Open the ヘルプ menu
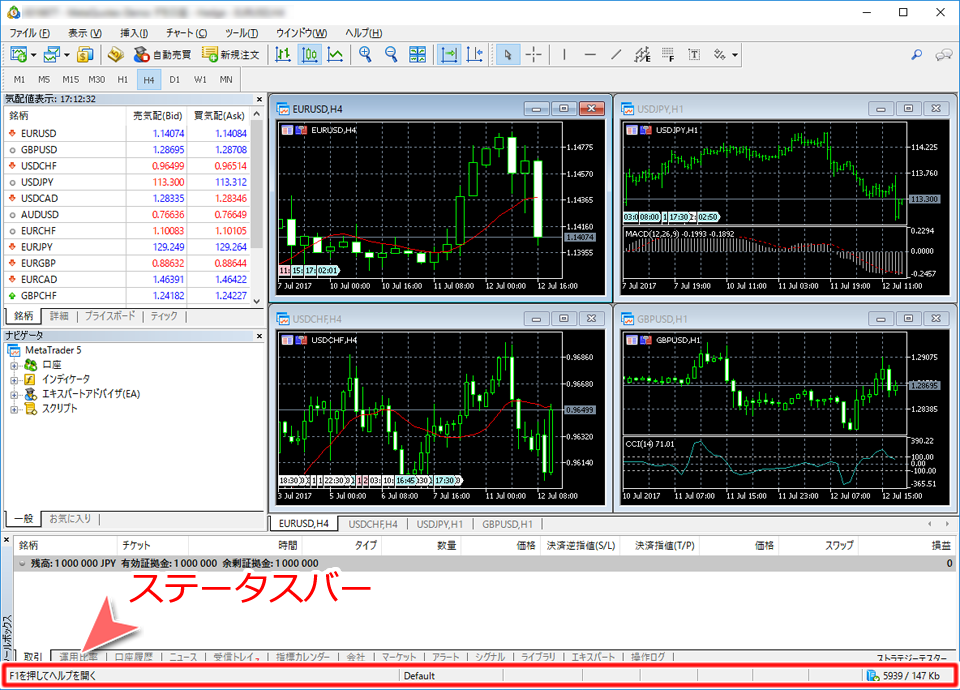Image resolution: width=960 pixels, height=690 pixels. click(364, 33)
